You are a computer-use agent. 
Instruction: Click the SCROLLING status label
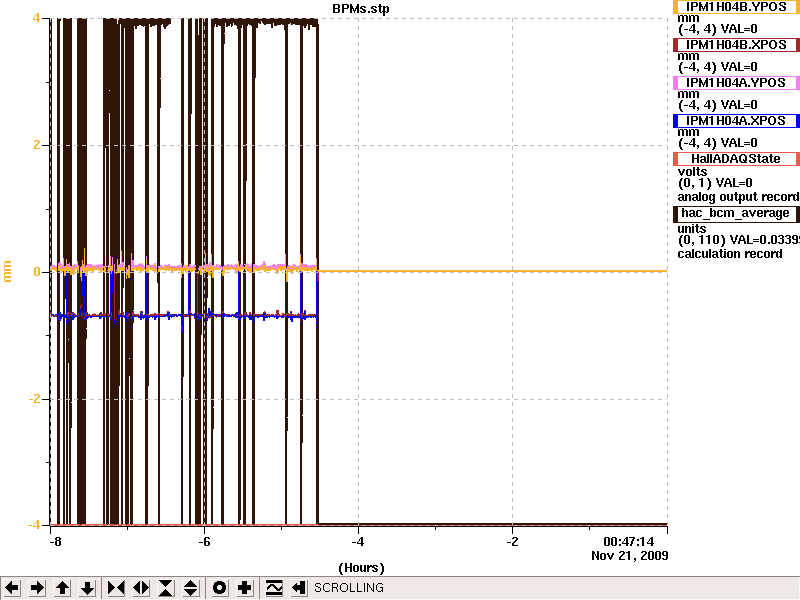click(349, 588)
